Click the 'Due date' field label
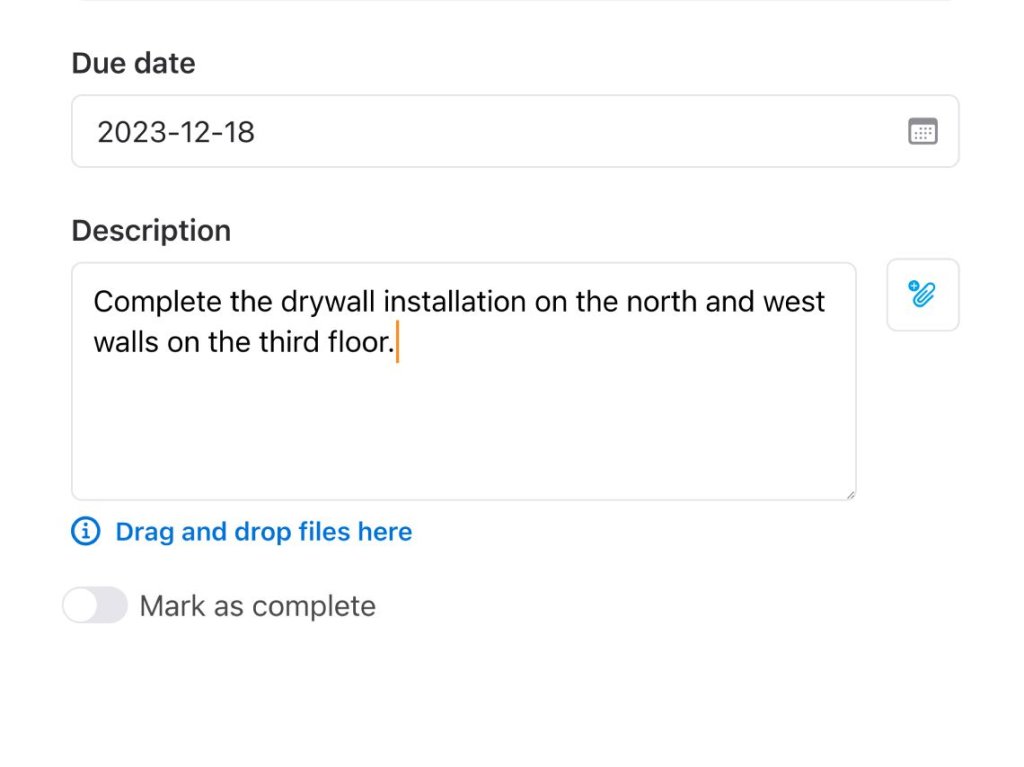 tap(133, 63)
